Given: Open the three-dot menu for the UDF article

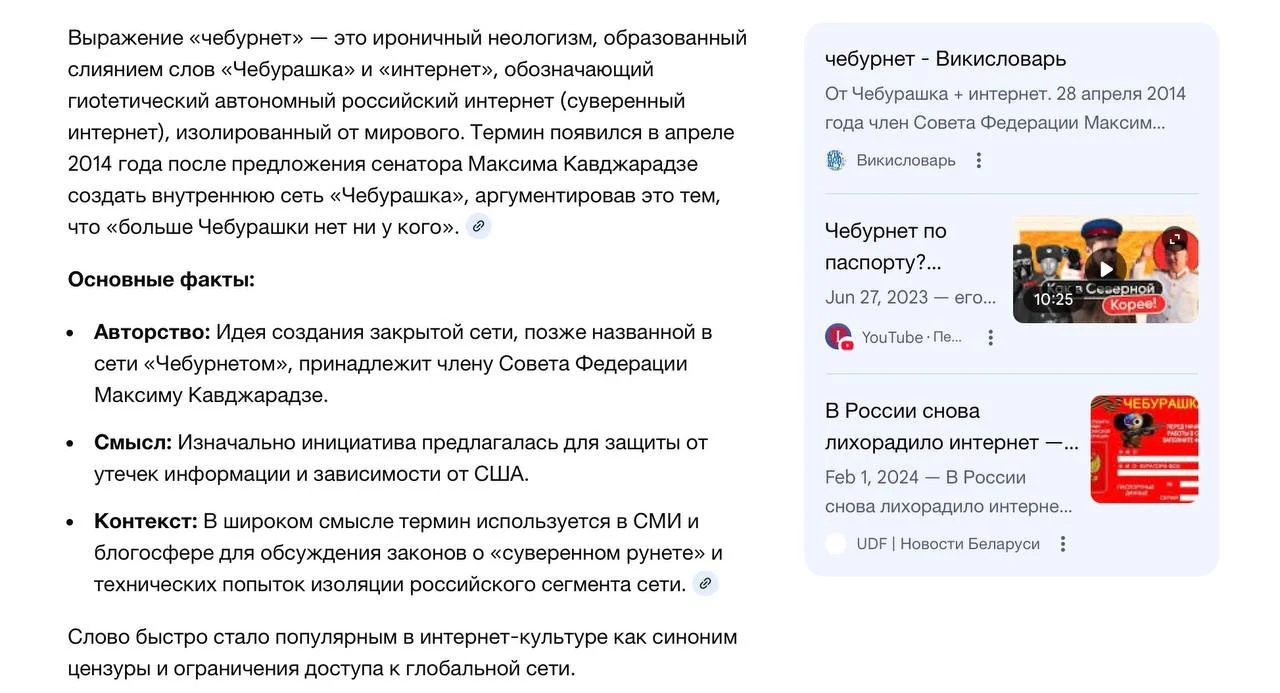Looking at the screenshot, I should [1063, 543].
